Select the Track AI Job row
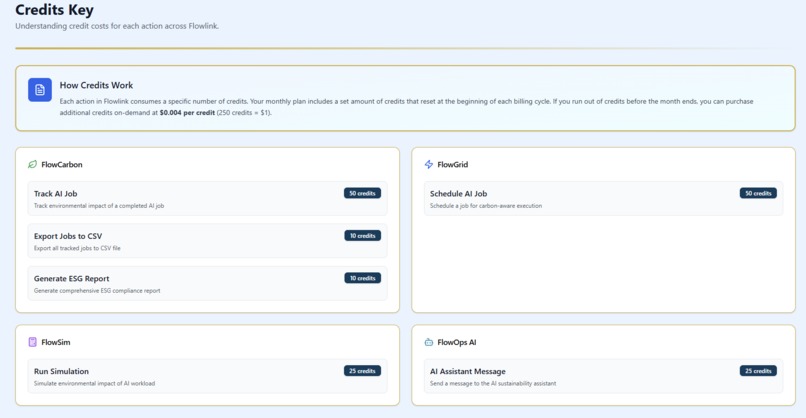 [x=207, y=198]
